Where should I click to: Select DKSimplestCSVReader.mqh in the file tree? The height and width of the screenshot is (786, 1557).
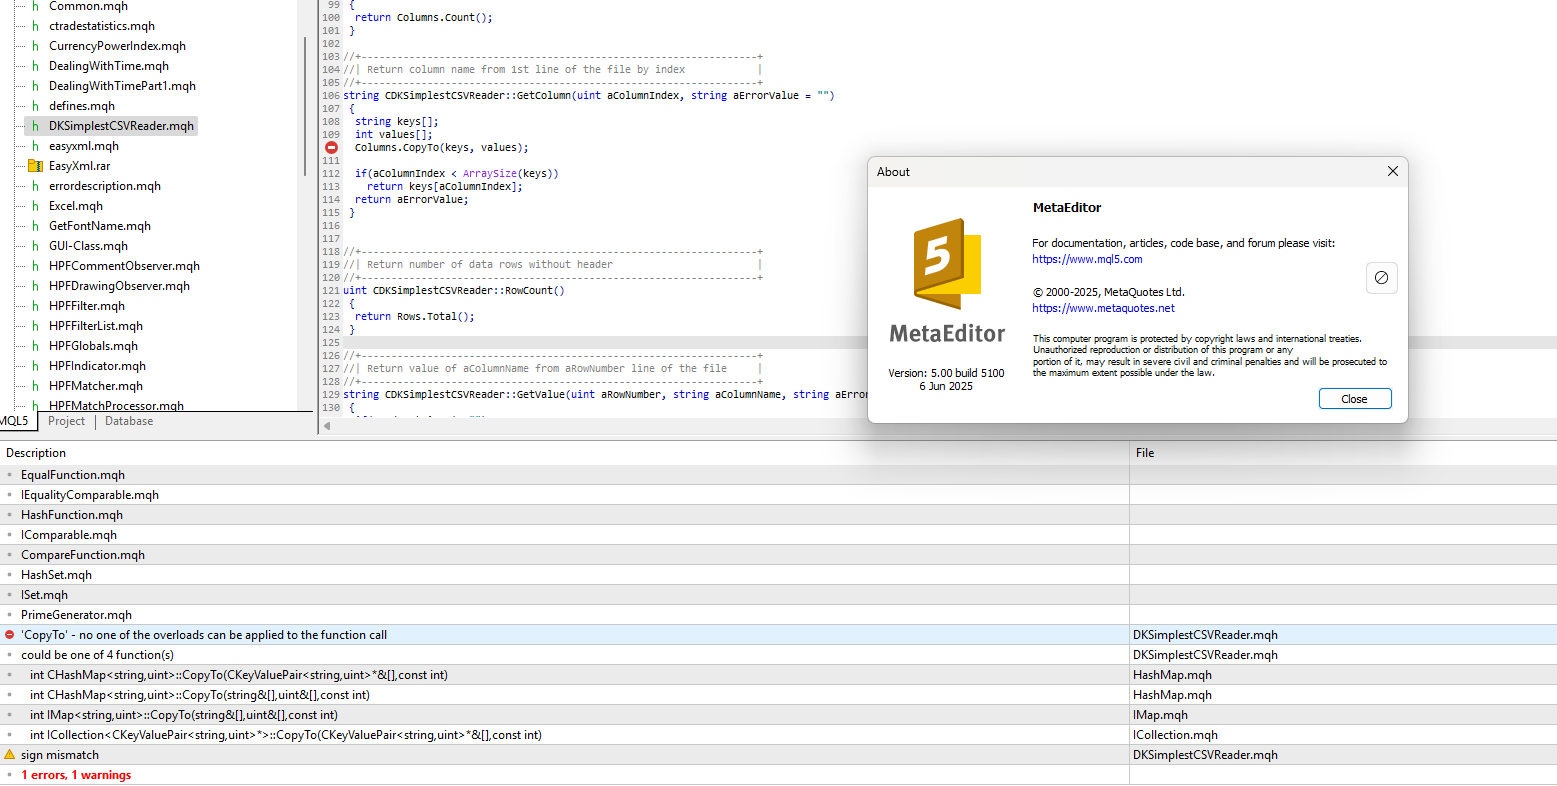[121, 126]
